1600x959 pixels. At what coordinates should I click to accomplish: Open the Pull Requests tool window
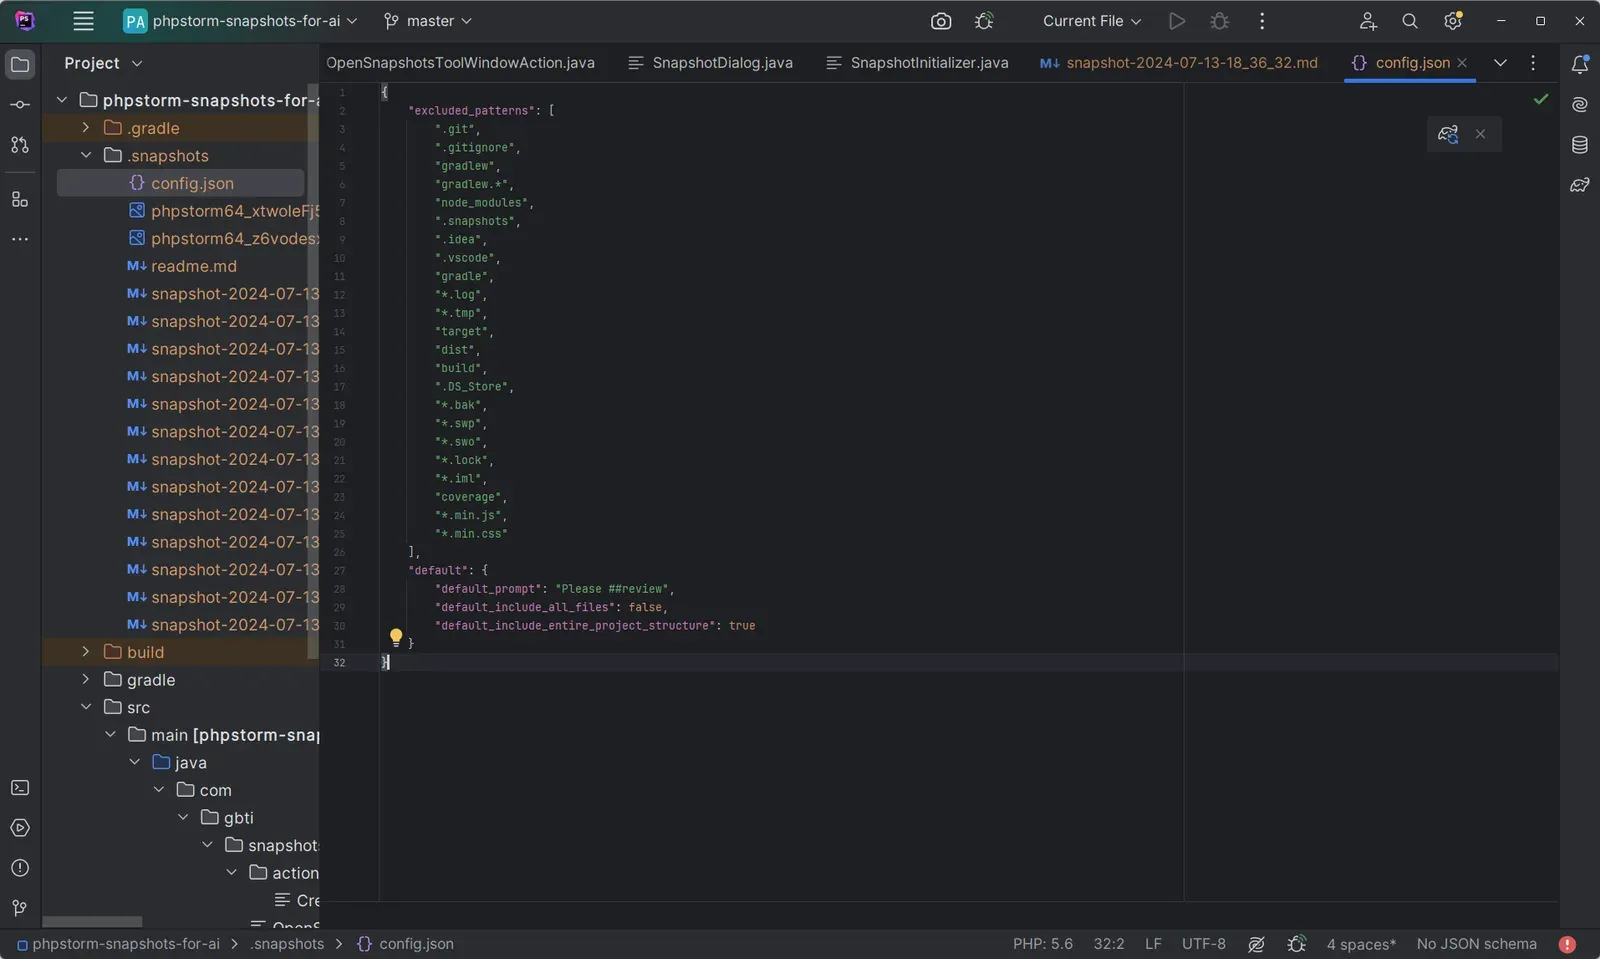(x=20, y=145)
